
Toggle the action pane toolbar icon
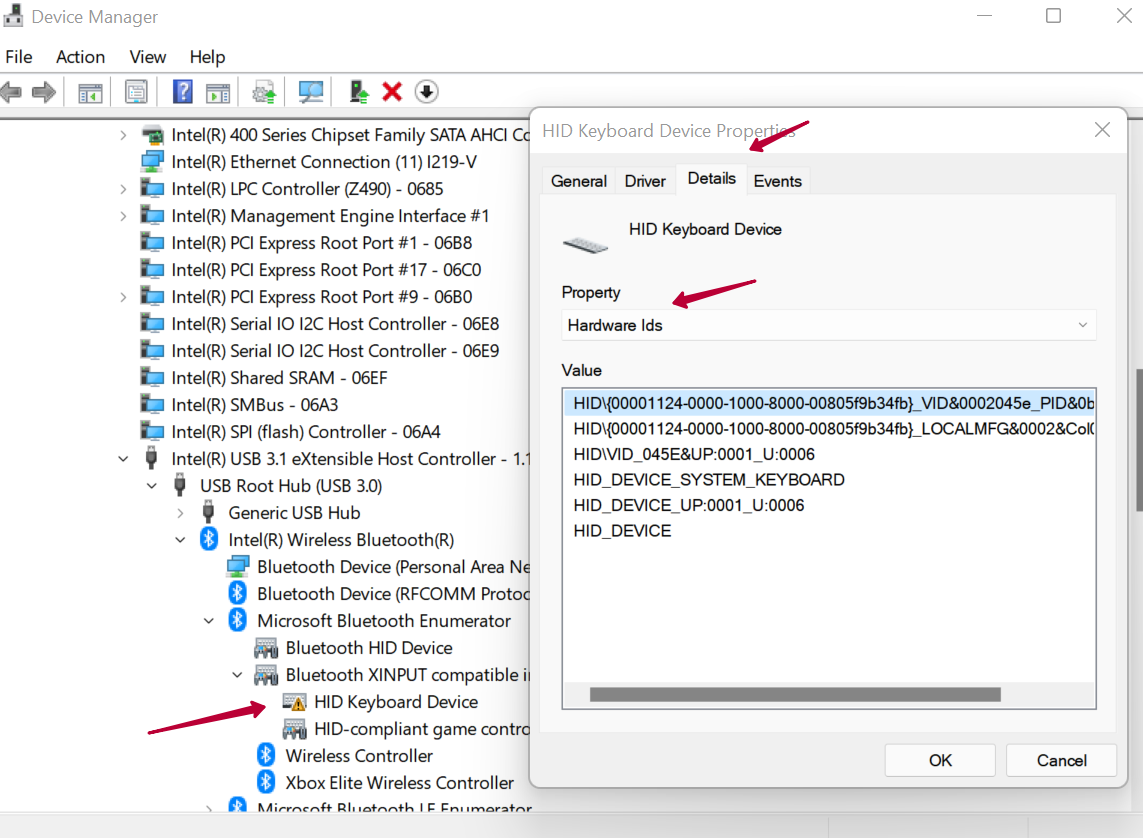coord(218,93)
